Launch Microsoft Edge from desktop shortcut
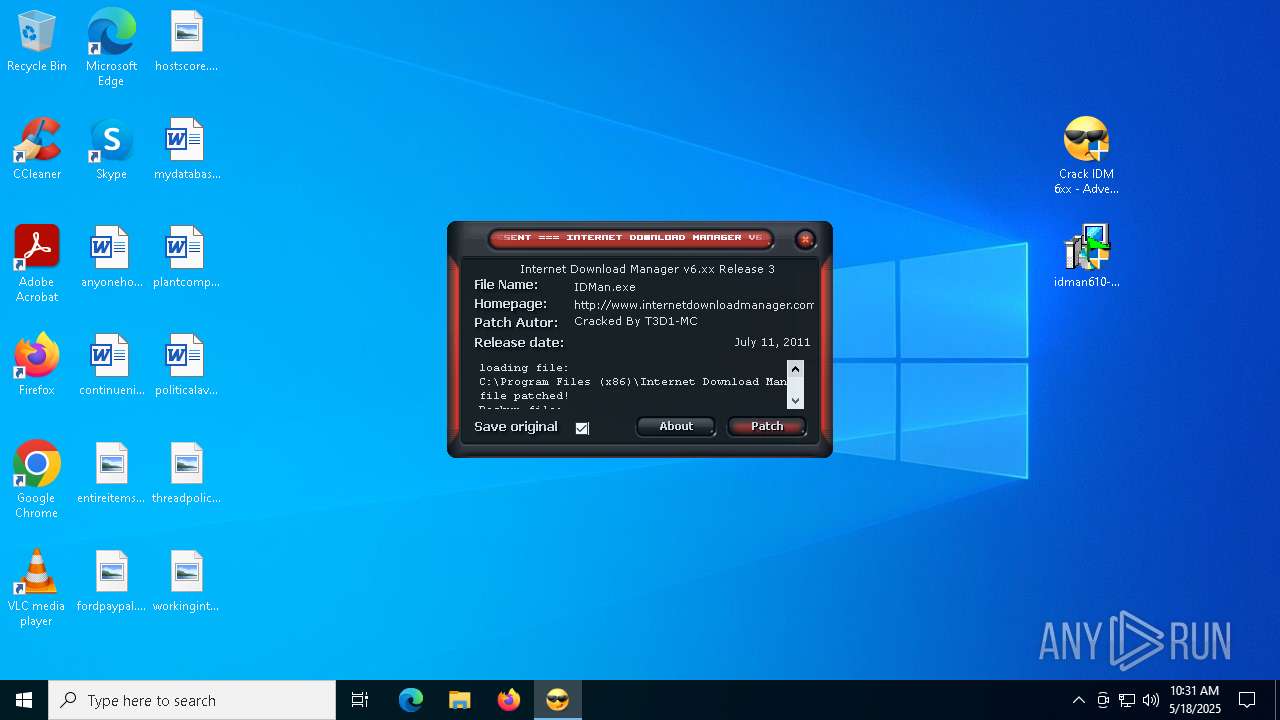 111,48
